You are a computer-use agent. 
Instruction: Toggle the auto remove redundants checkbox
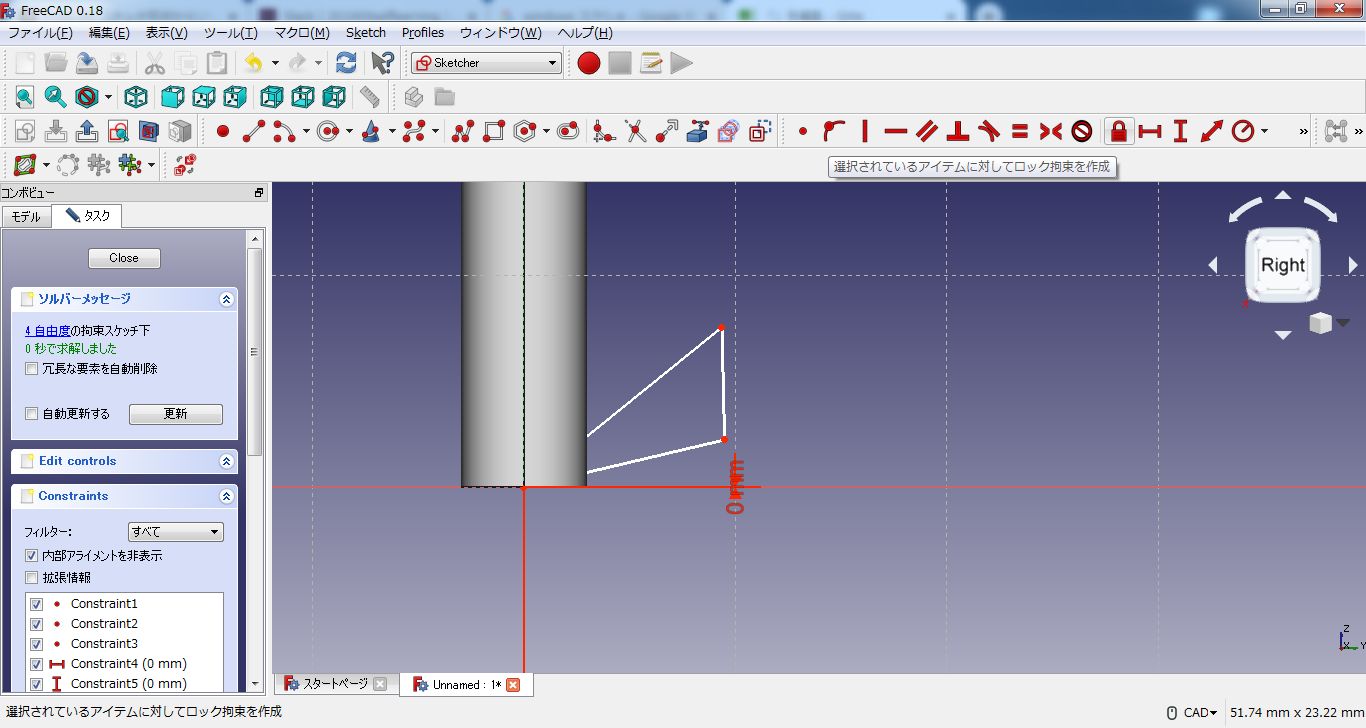[32, 369]
